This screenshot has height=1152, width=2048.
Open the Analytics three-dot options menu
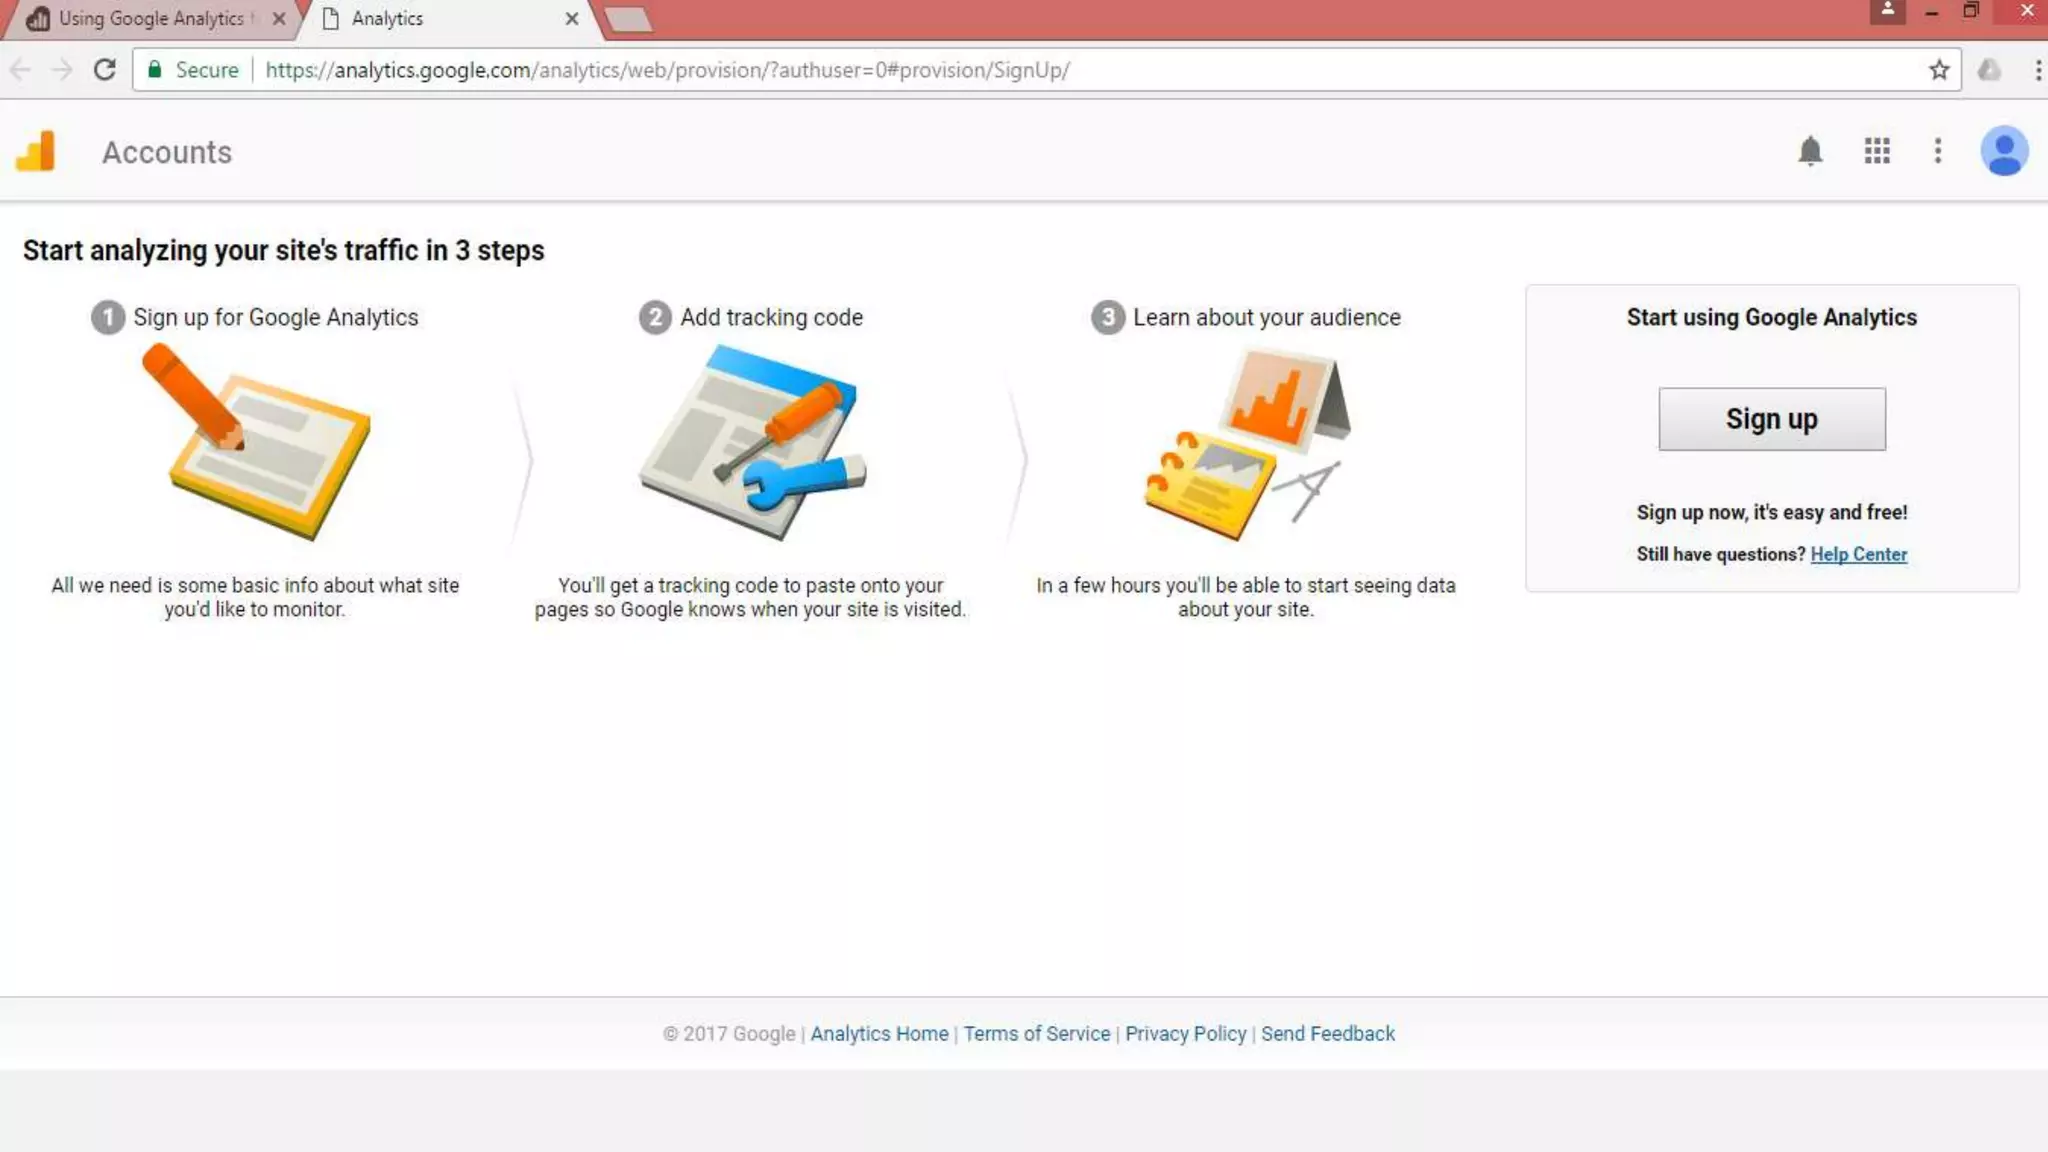(1938, 152)
